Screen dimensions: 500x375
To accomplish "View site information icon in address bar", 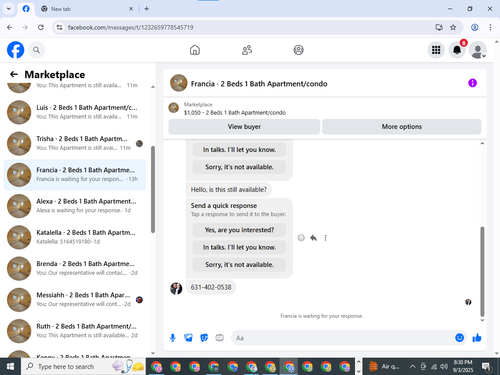I will pyautogui.click(x=59, y=27).
